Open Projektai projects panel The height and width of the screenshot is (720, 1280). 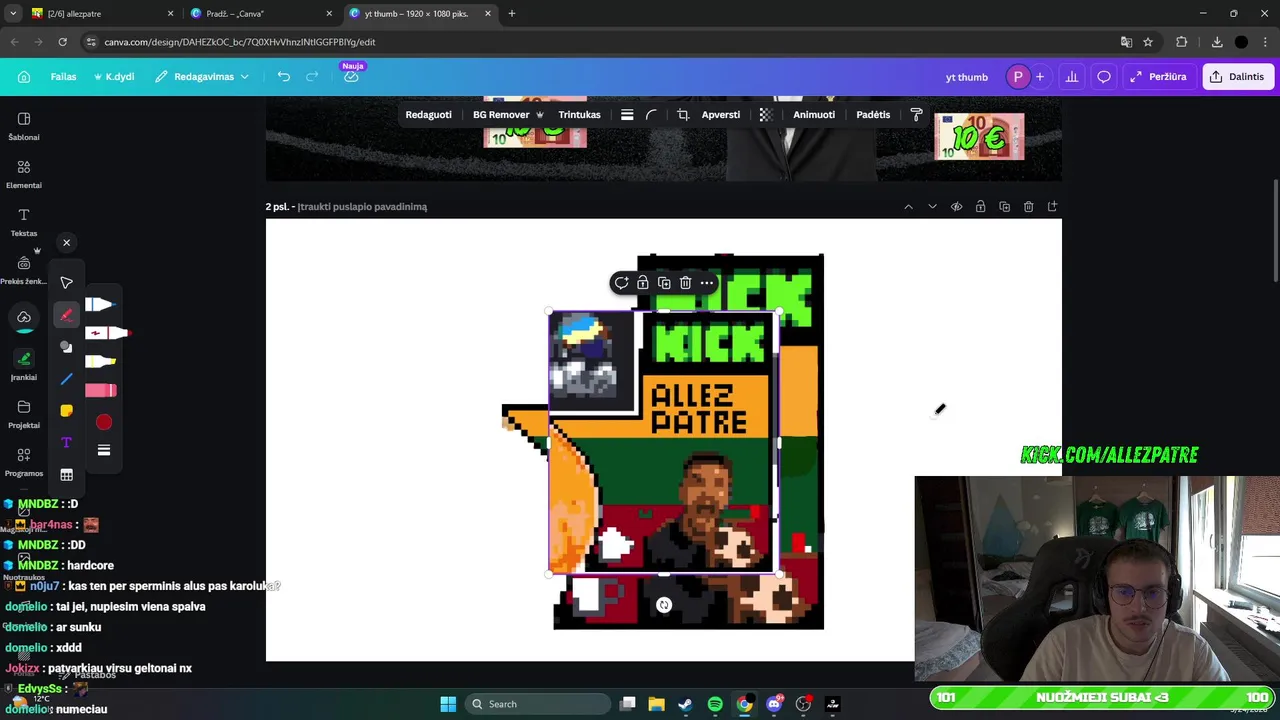tap(24, 414)
